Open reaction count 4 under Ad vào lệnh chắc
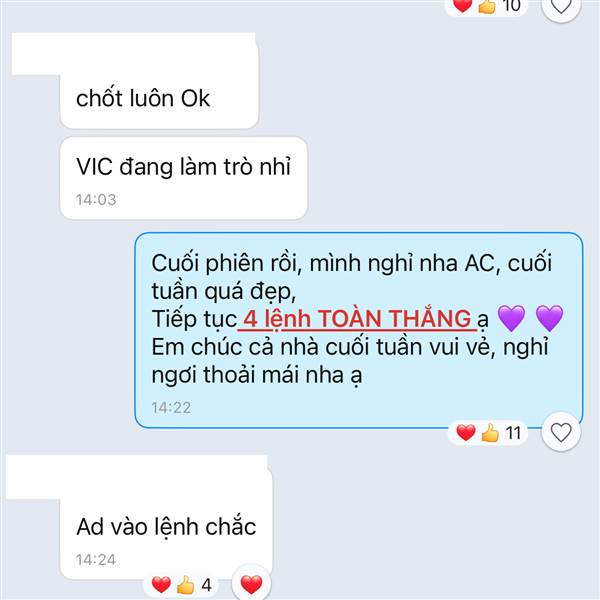600x600 pixels. (207, 585)
